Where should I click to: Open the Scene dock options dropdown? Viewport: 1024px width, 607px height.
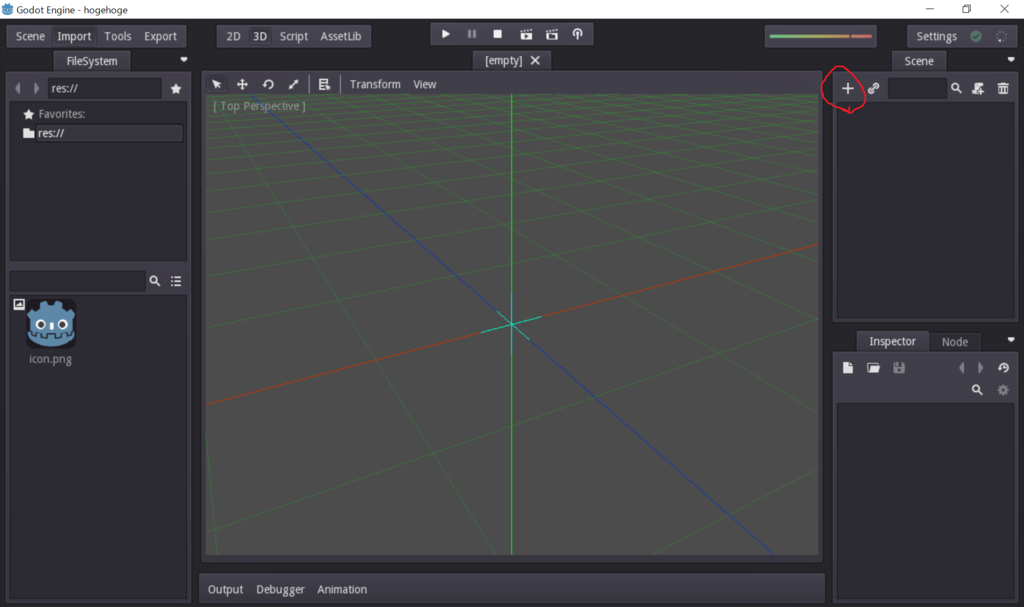coord(1011,59)
